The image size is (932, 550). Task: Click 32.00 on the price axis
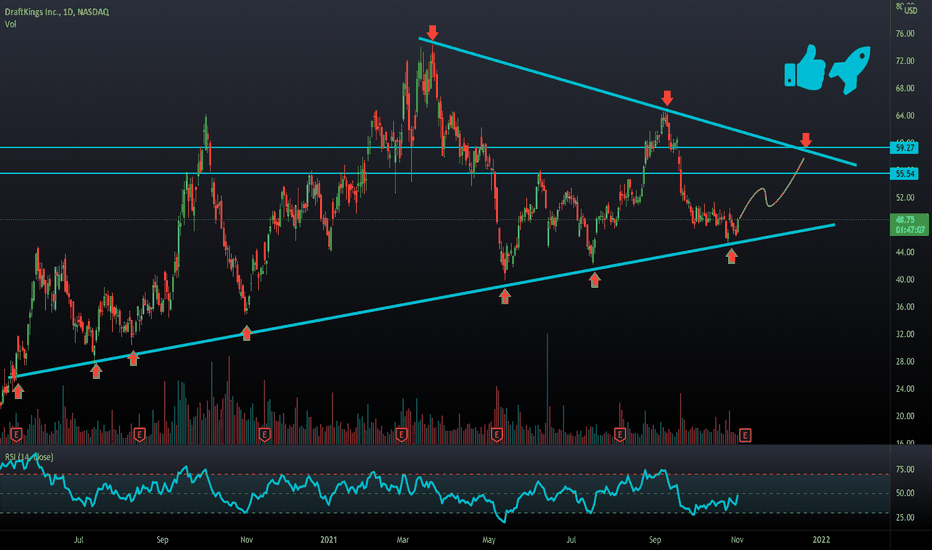point(905,334)
